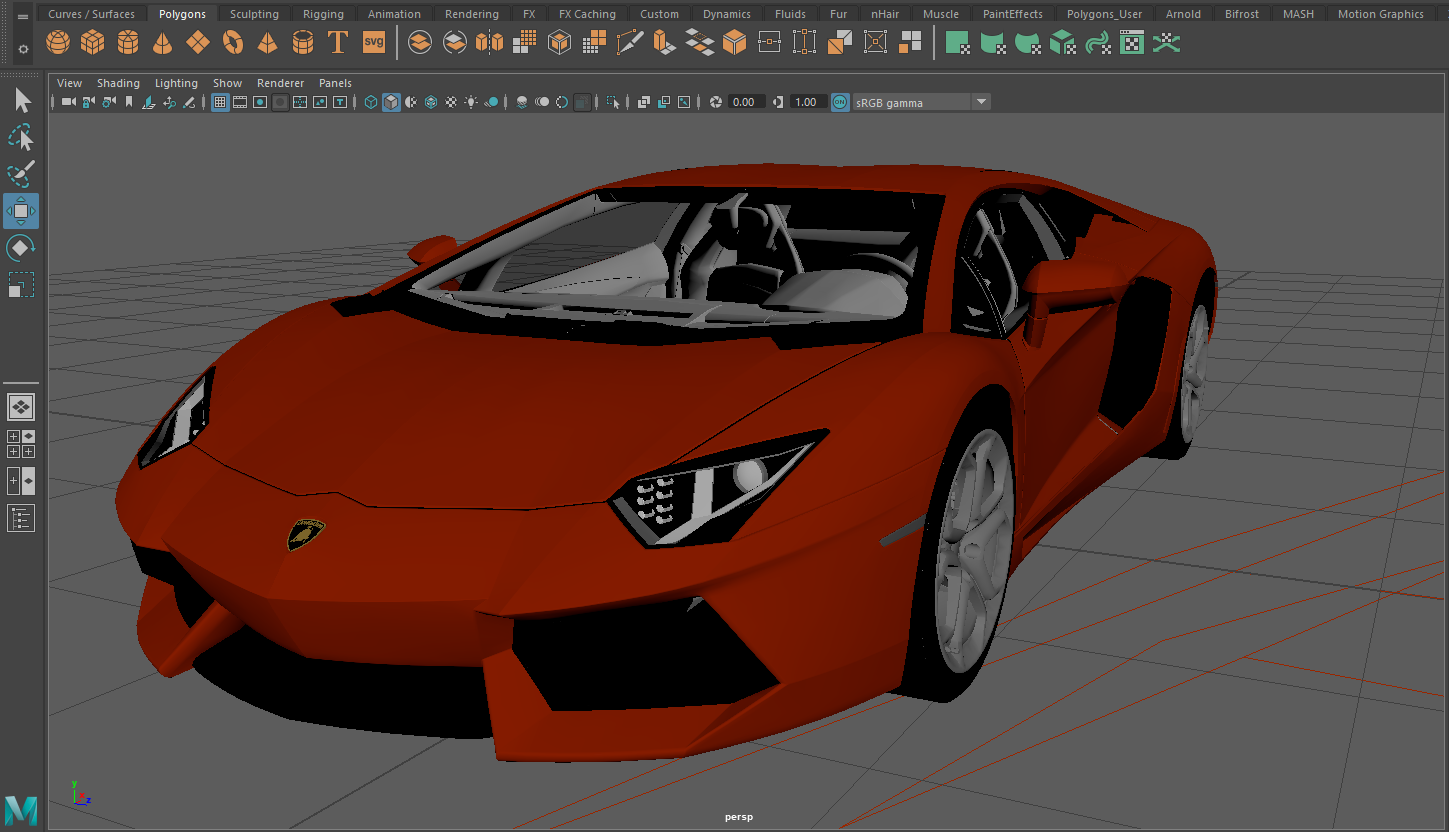Open the Shading panel menu
Screen dimensions: 1449x832
(118, 83)
